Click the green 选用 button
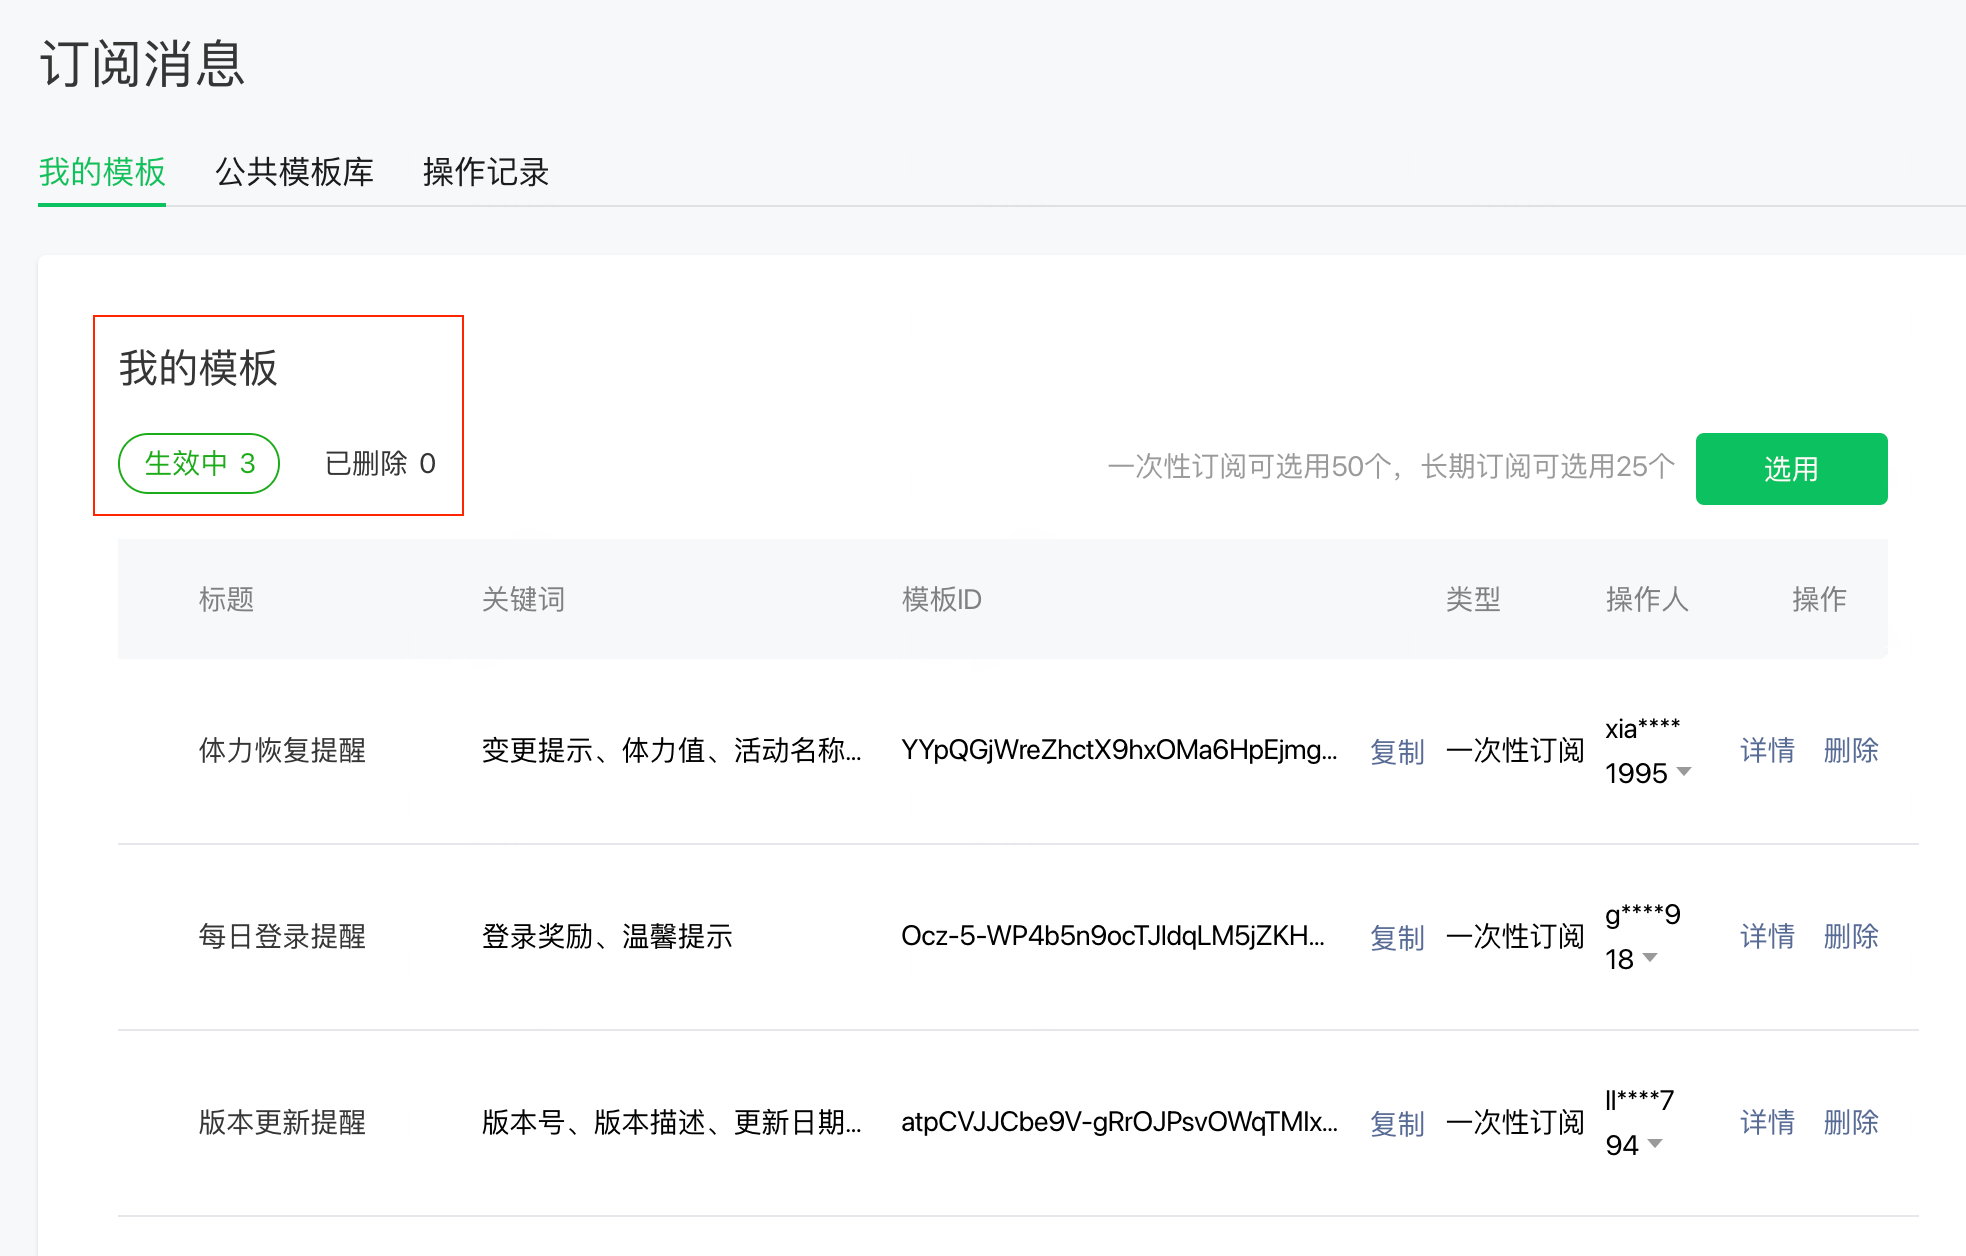 pyautogui.click(x=1791, y=469)
